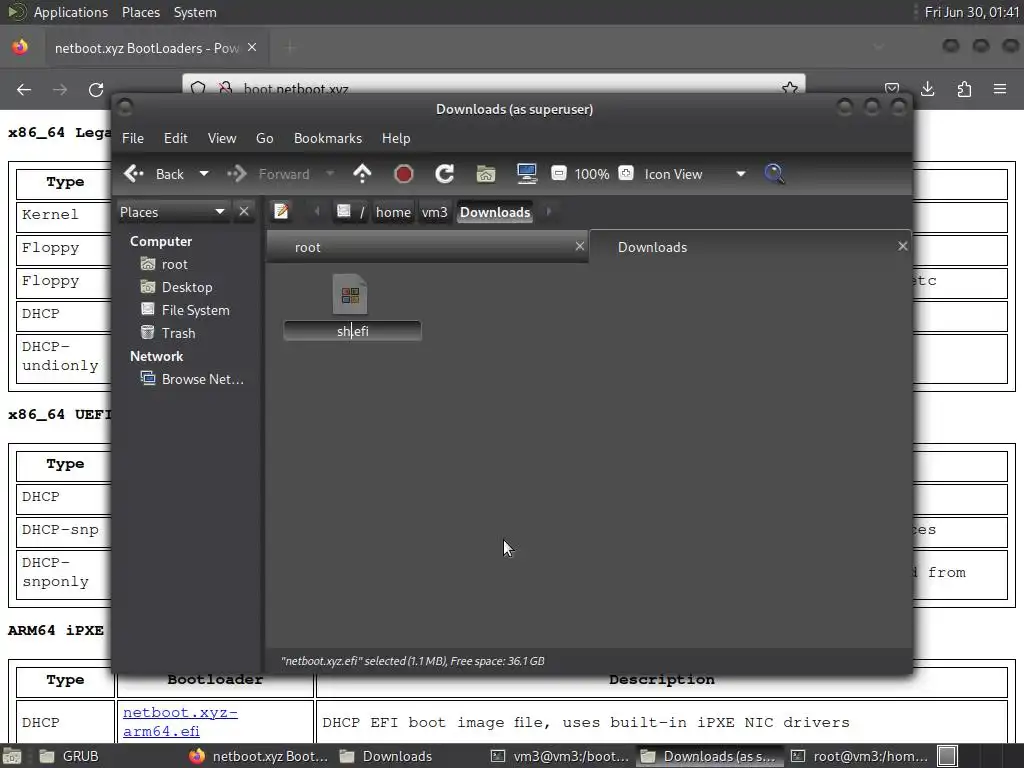1024x768 pixels.
Task: Reload the page in Firefox
Action: [x=96, y=89]
